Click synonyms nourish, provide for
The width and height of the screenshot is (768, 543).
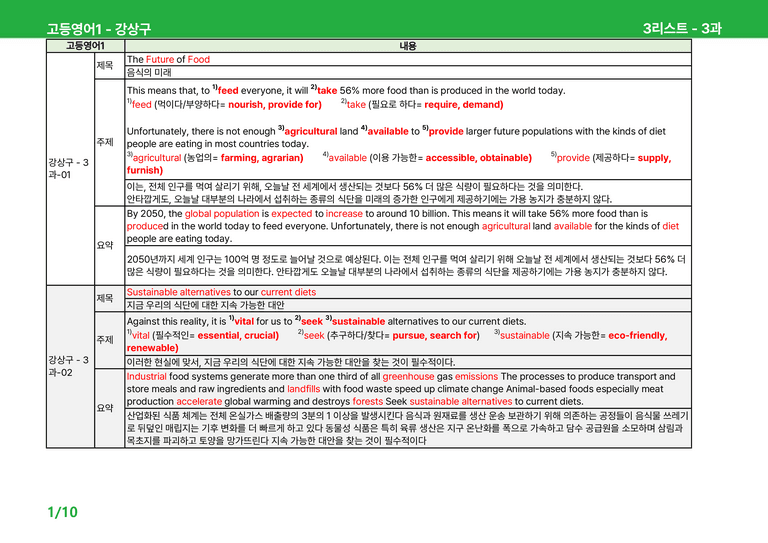coord(275,104)
